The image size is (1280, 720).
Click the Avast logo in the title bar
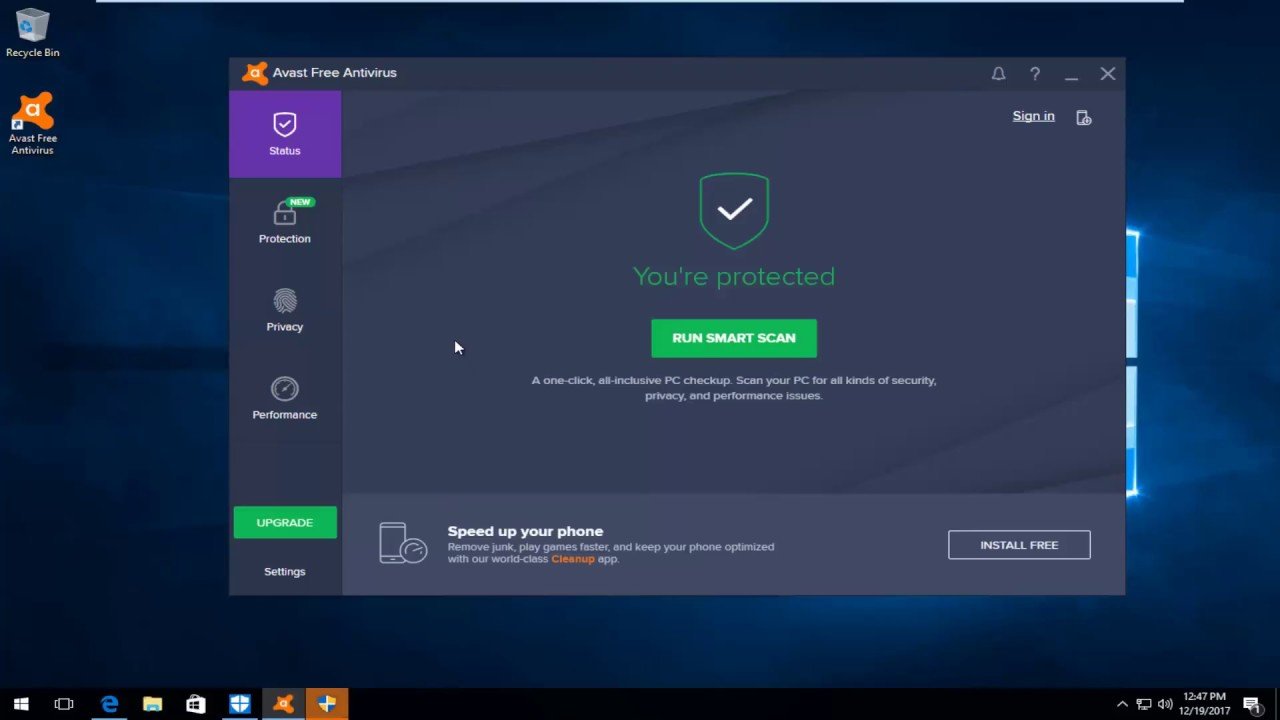click(x=255, y=73)
